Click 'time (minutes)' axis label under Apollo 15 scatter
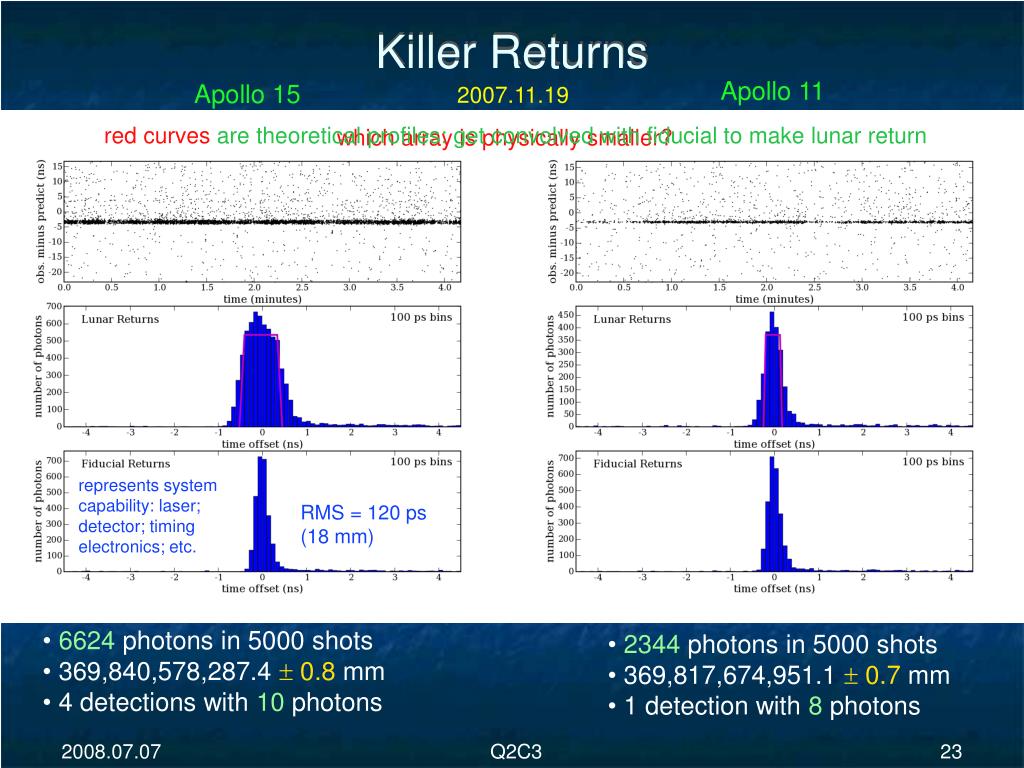Image resolution: width=1024 pixels, height=768 pixels. 263,299
